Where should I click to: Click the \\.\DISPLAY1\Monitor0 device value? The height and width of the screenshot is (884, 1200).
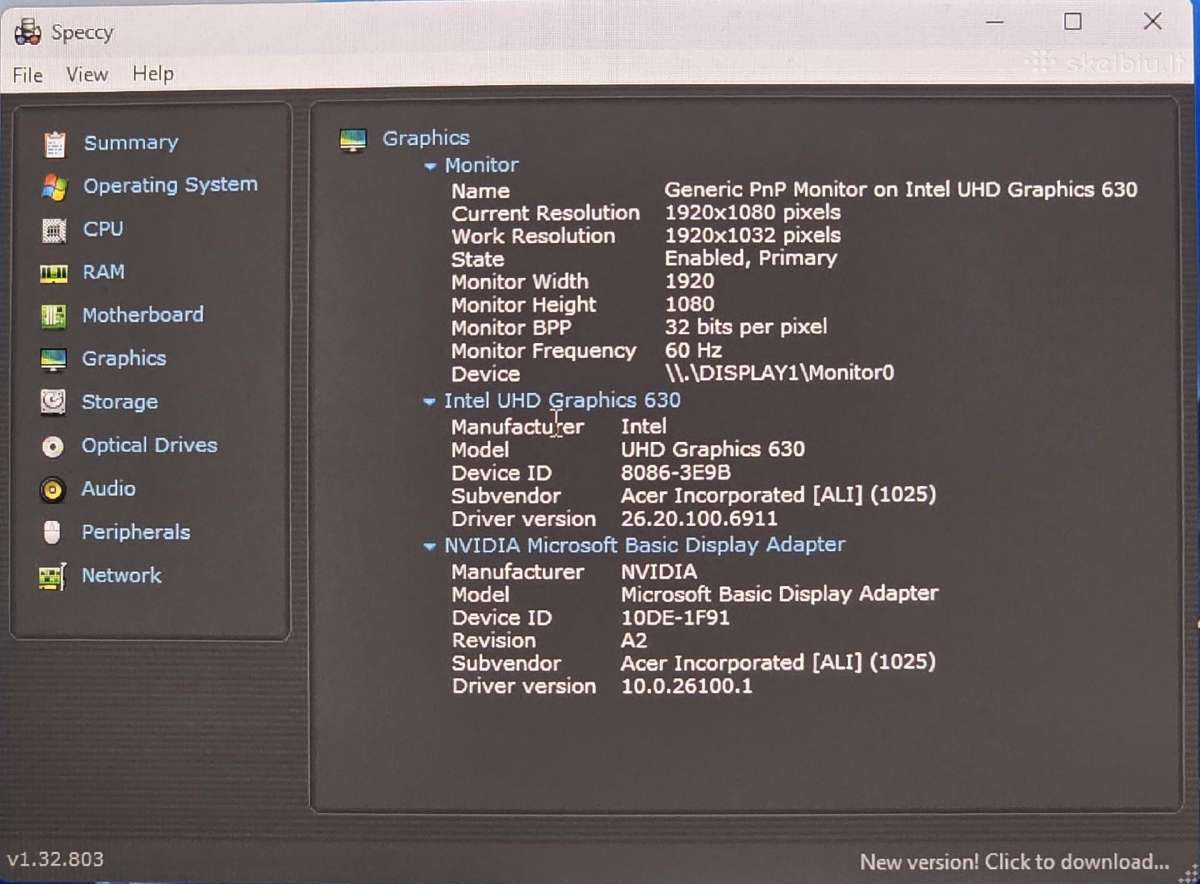(x=779, y=373)
